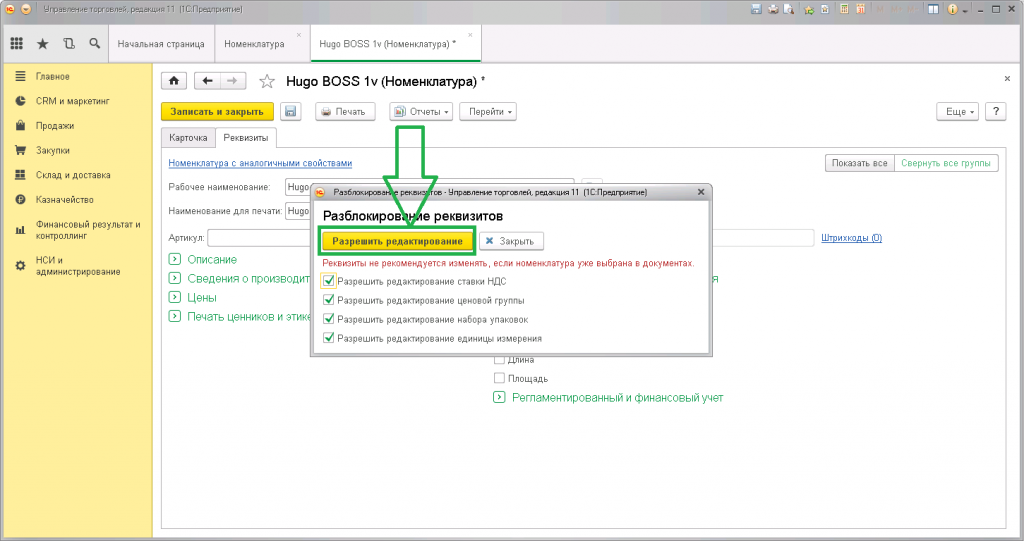
Task: Click Закрыть button in unlock dialog
Action: point(511,241)
